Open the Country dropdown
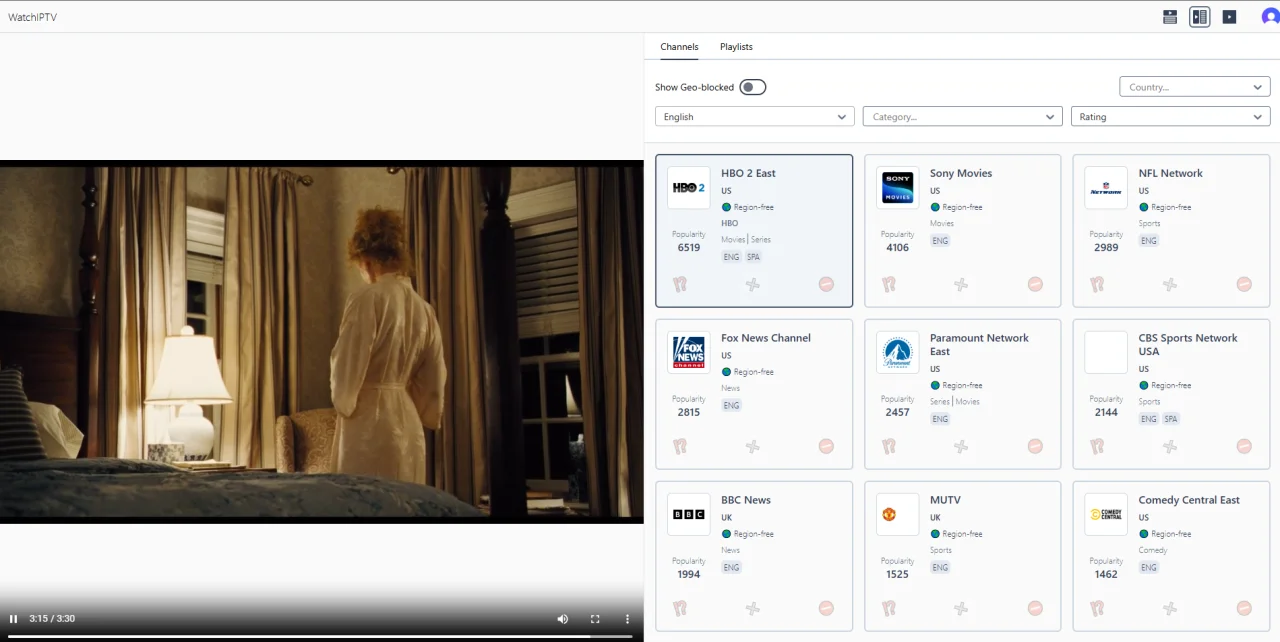1280x642 pixels. pos(1195,87)
